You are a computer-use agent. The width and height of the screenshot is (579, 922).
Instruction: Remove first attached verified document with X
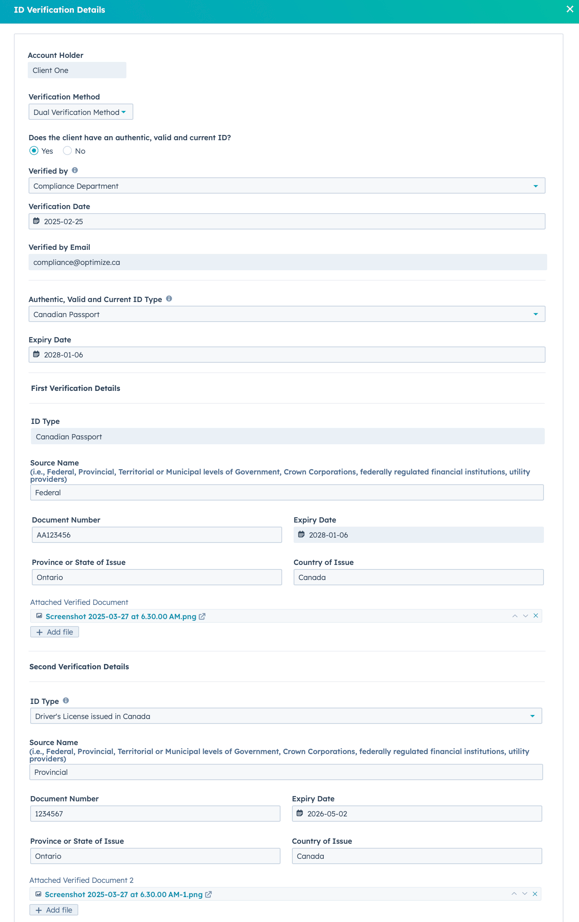536,616
